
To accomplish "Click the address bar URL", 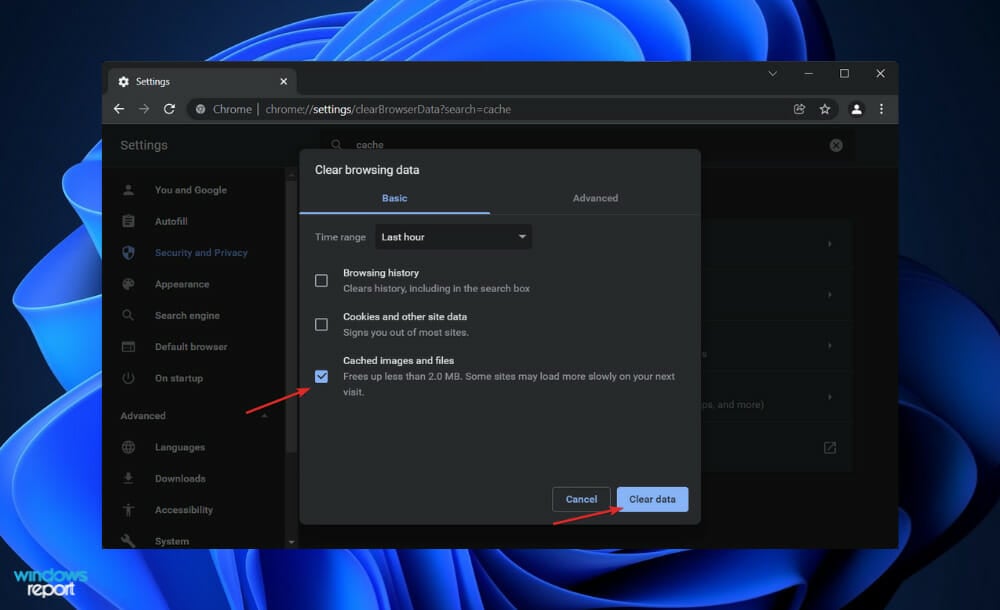I will (388, 109).
